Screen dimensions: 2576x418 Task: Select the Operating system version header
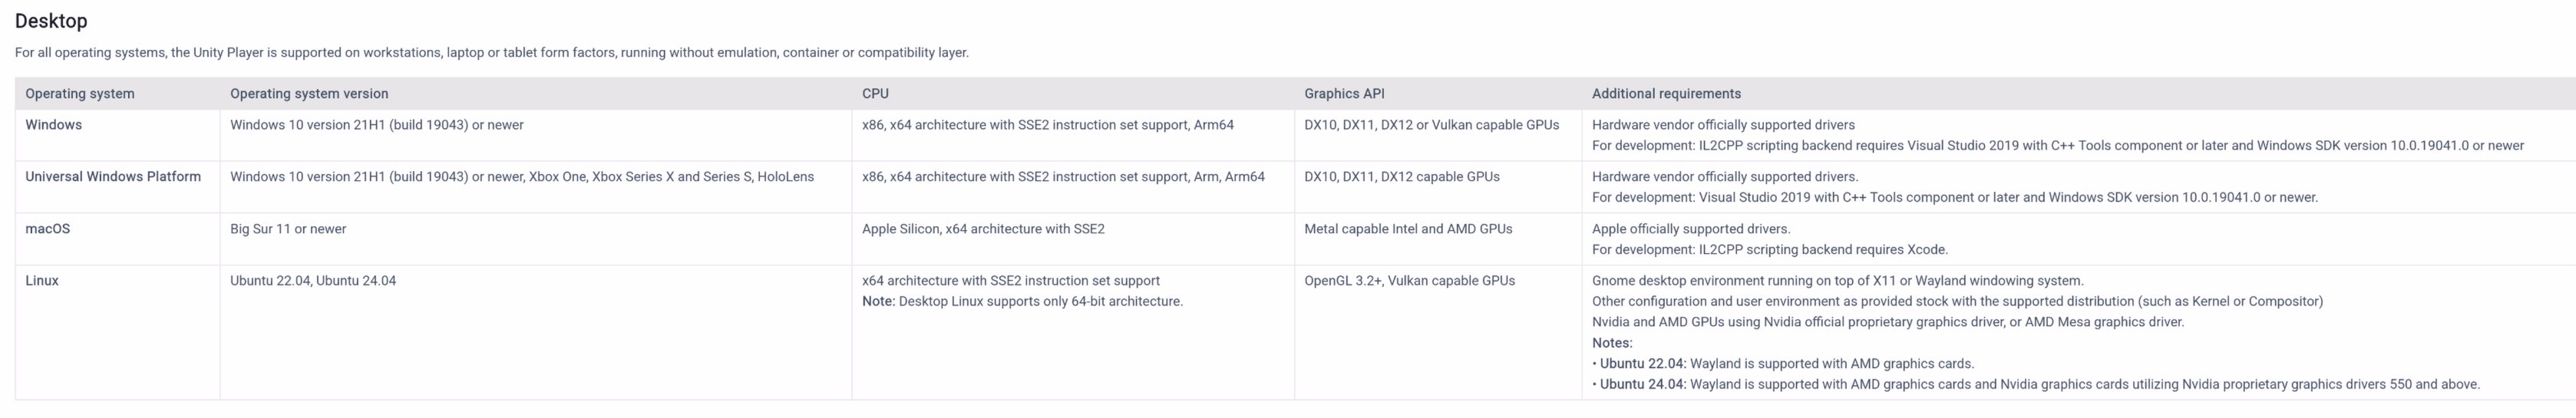[x=309, y=94]
